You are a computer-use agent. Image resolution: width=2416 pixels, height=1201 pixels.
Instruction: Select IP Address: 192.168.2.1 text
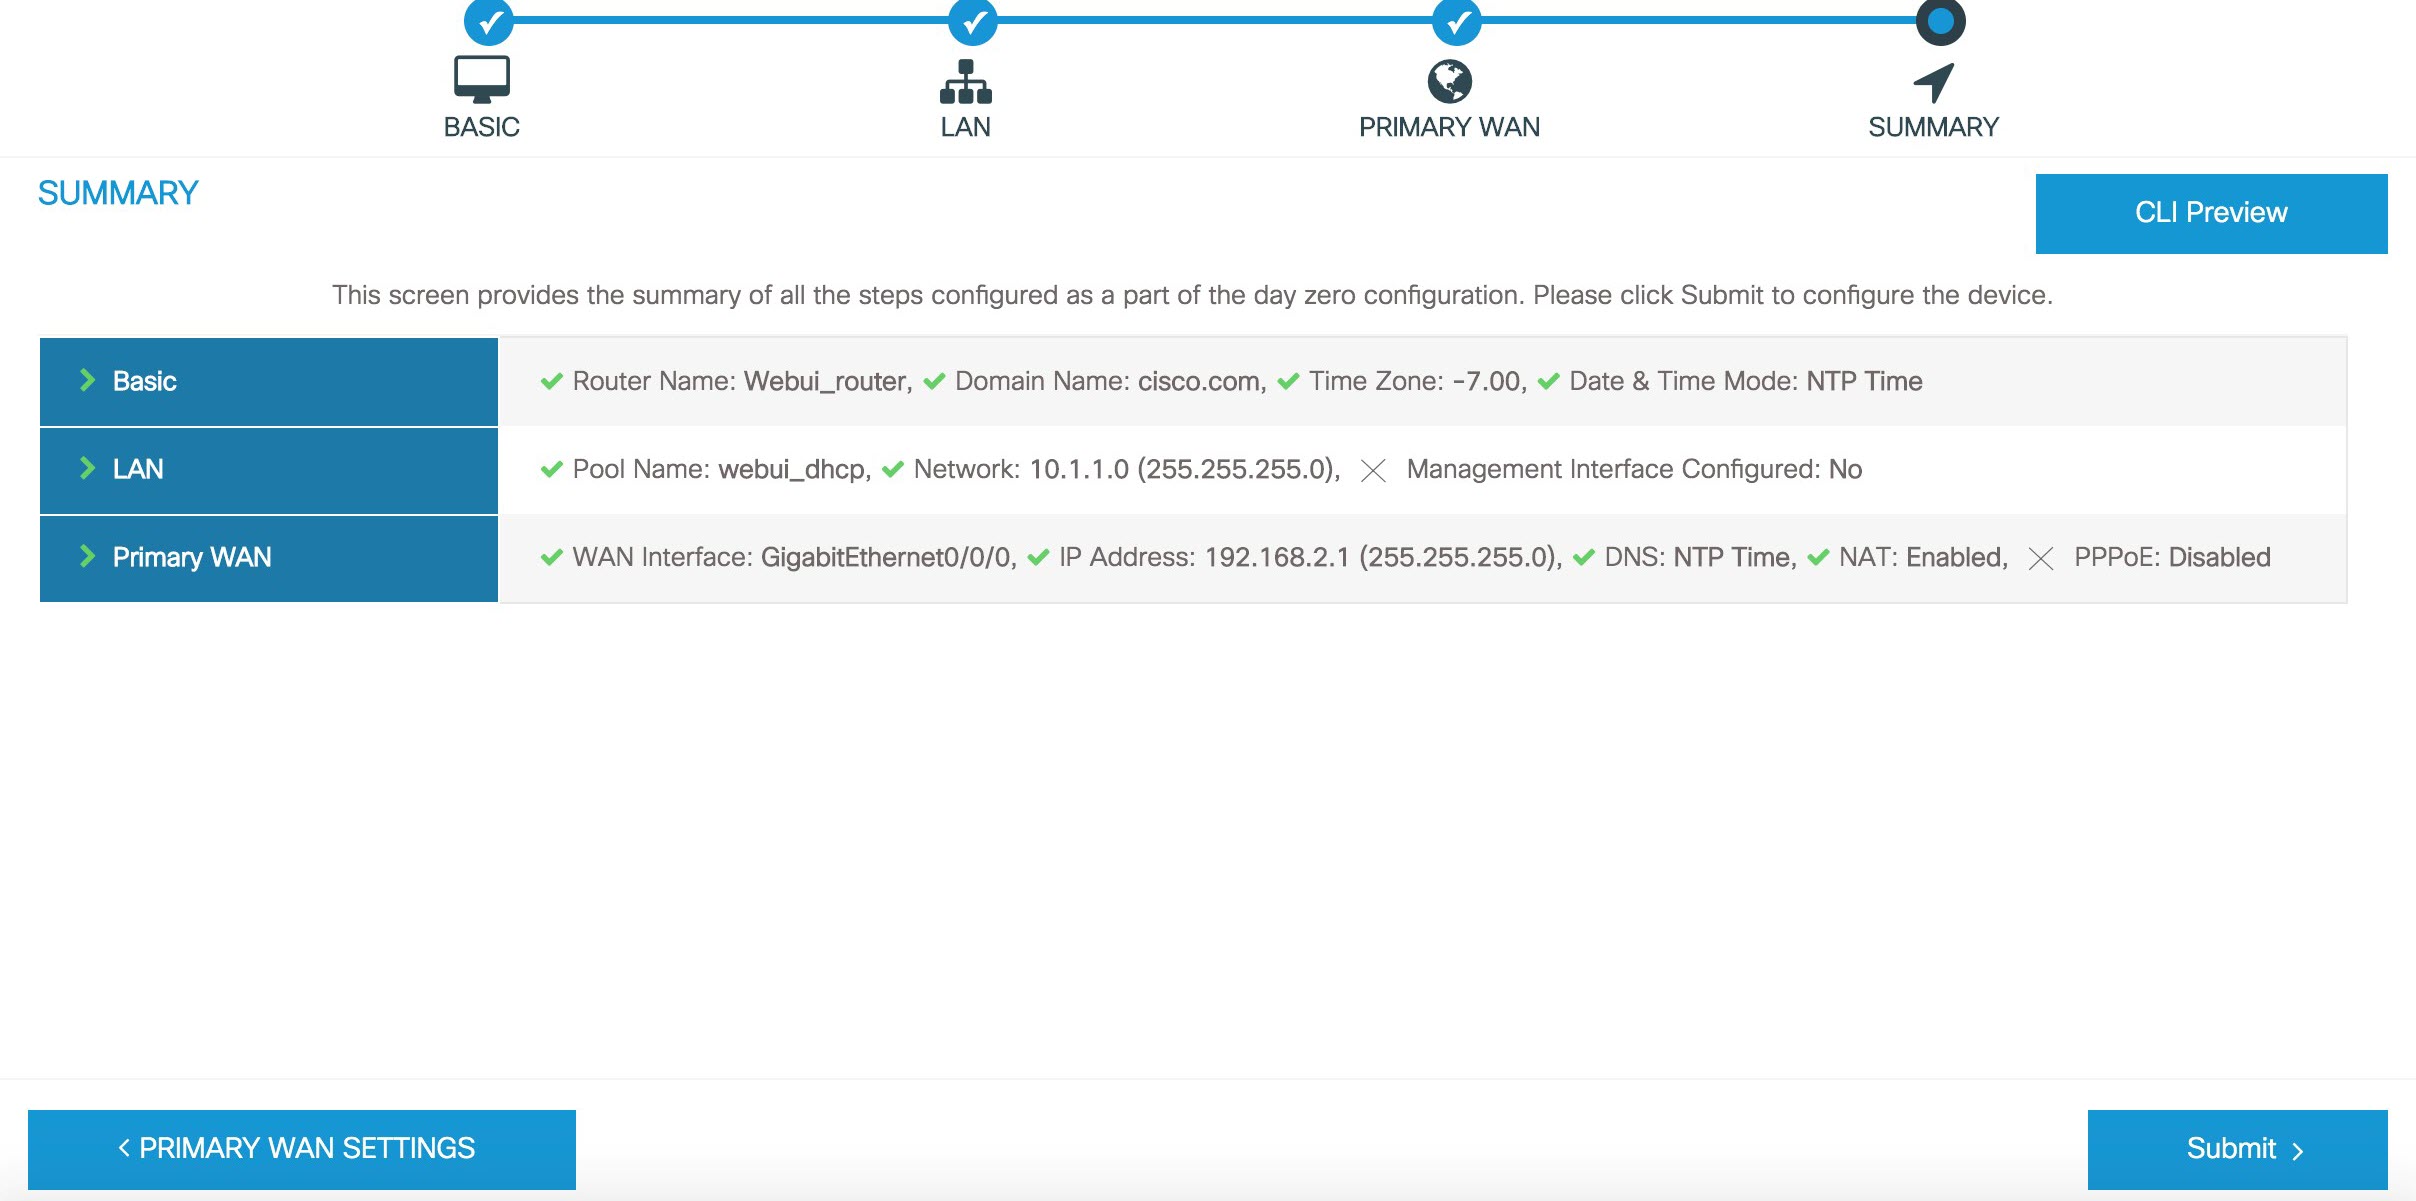click(x=1204, y=557)
